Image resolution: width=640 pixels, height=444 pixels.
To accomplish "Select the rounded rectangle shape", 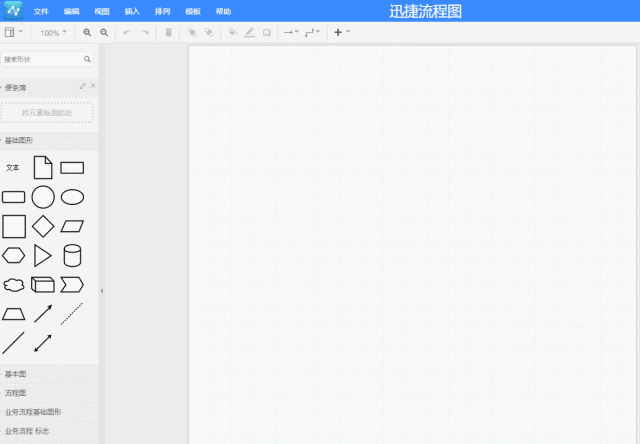I will tap(13, 197).
